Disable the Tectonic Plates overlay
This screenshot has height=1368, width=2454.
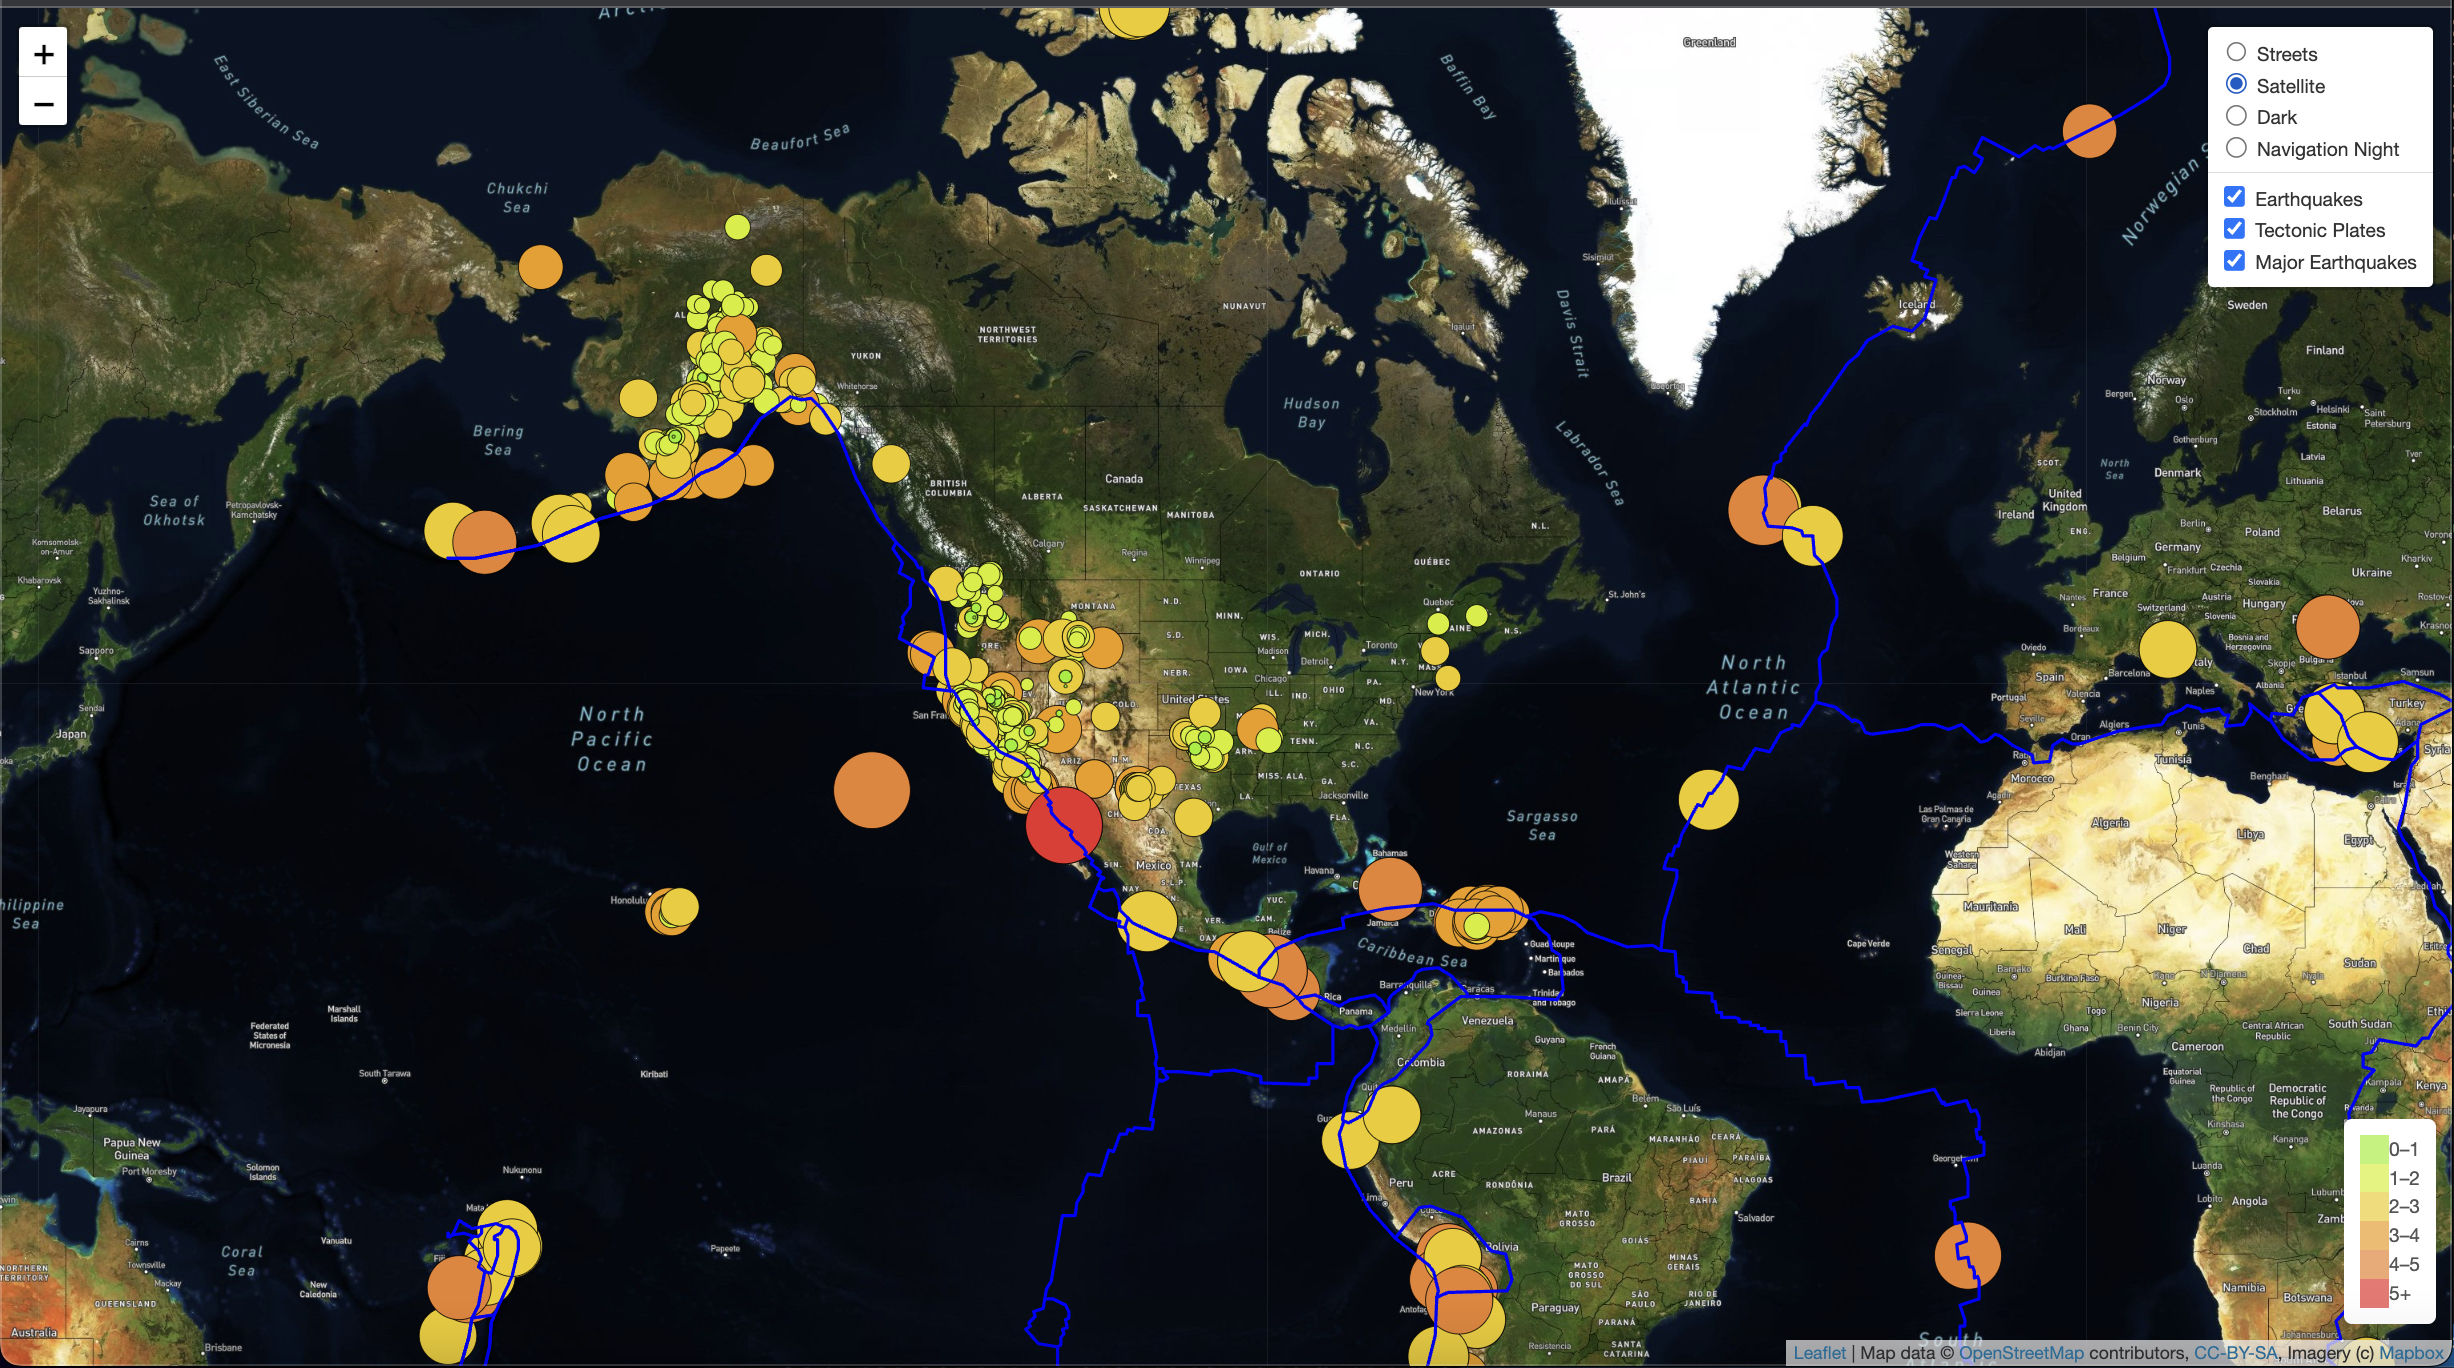(x=2235, y=229)
